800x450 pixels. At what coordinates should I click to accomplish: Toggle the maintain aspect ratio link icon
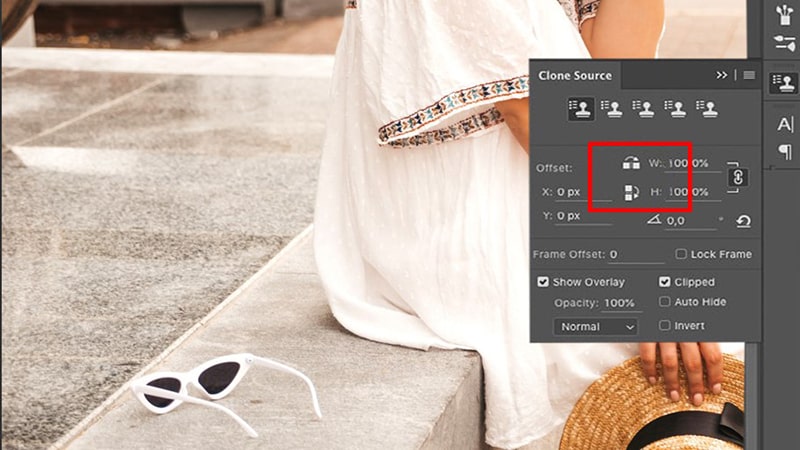pyautogui.click(x=738, y=177)
